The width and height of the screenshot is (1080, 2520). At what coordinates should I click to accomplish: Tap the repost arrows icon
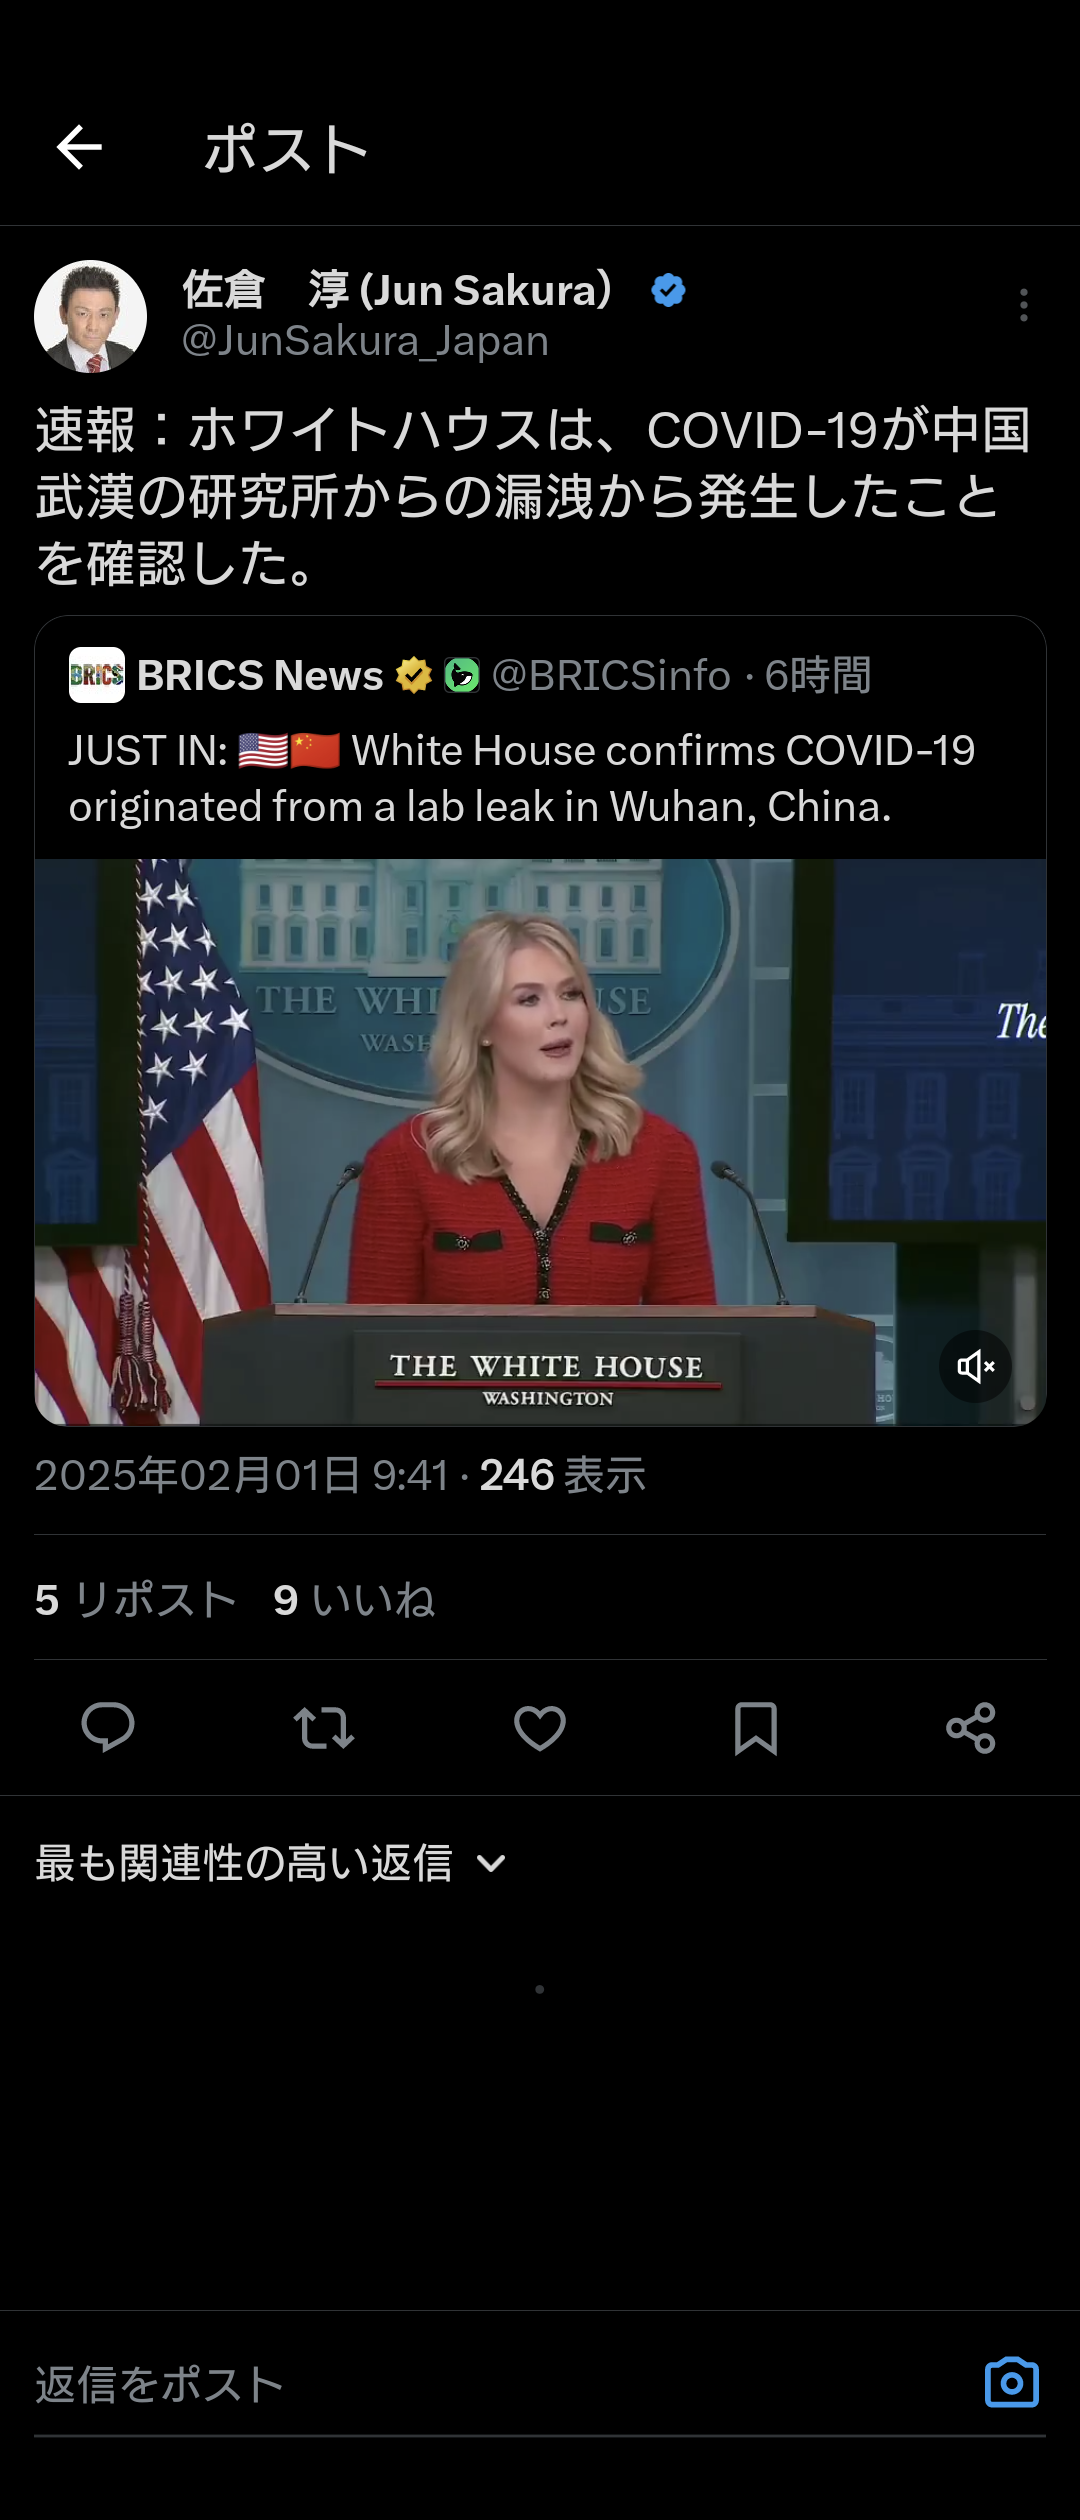point(324,1728)
